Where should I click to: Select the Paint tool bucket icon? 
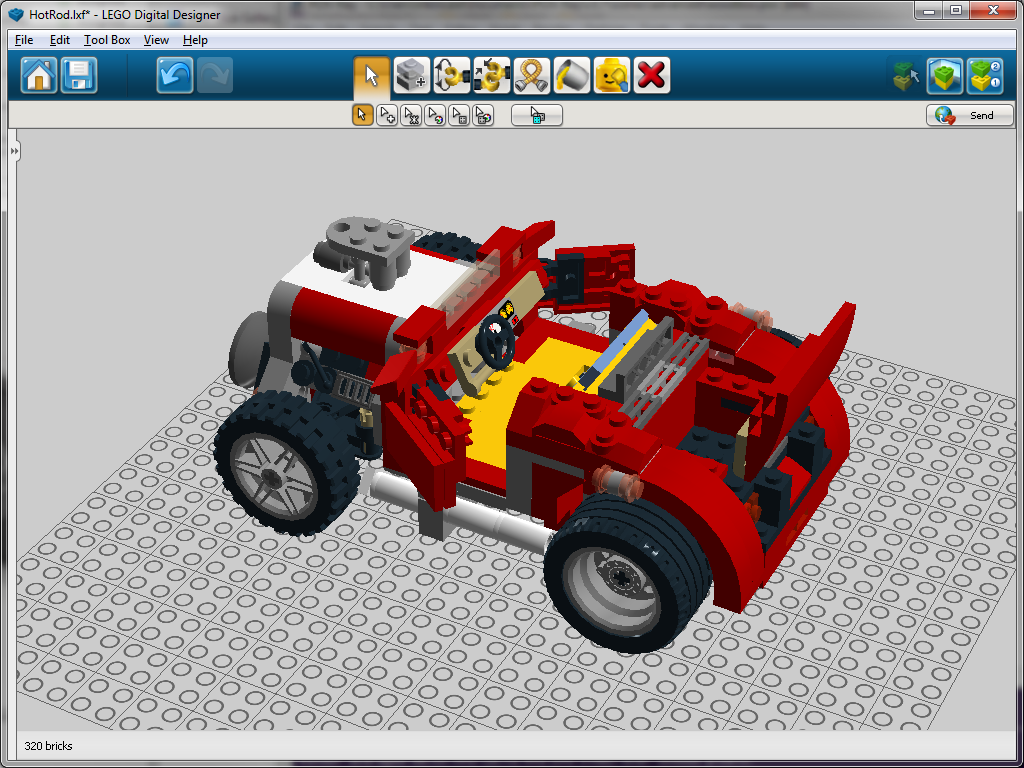tap(571, 74)
